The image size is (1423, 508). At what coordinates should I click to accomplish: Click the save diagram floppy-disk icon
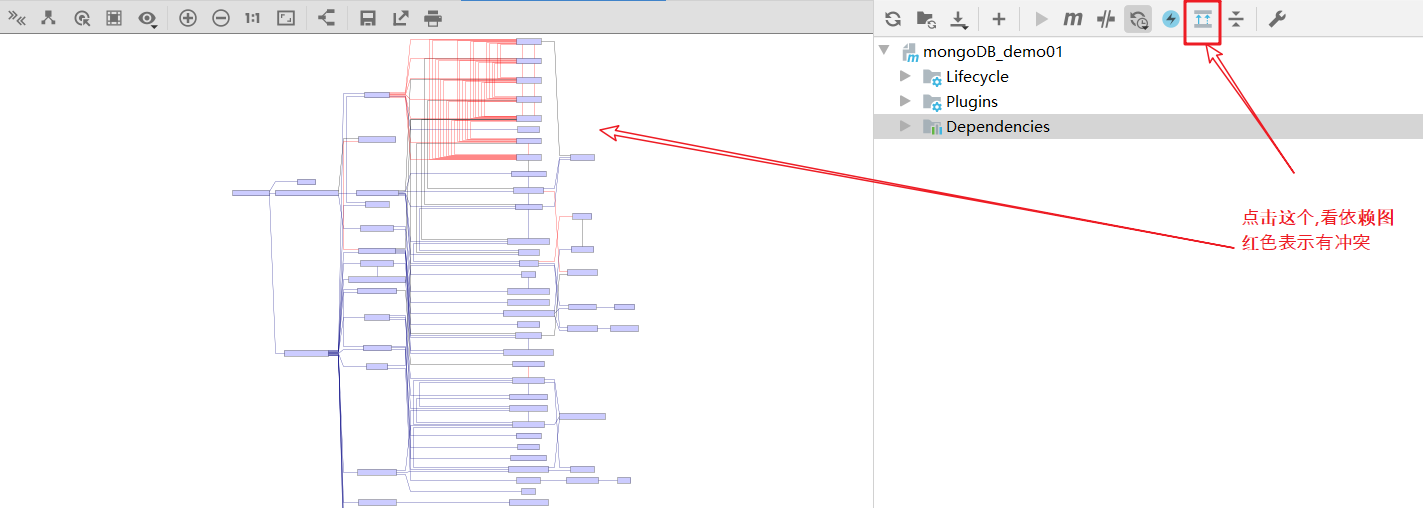pos(368,18)
